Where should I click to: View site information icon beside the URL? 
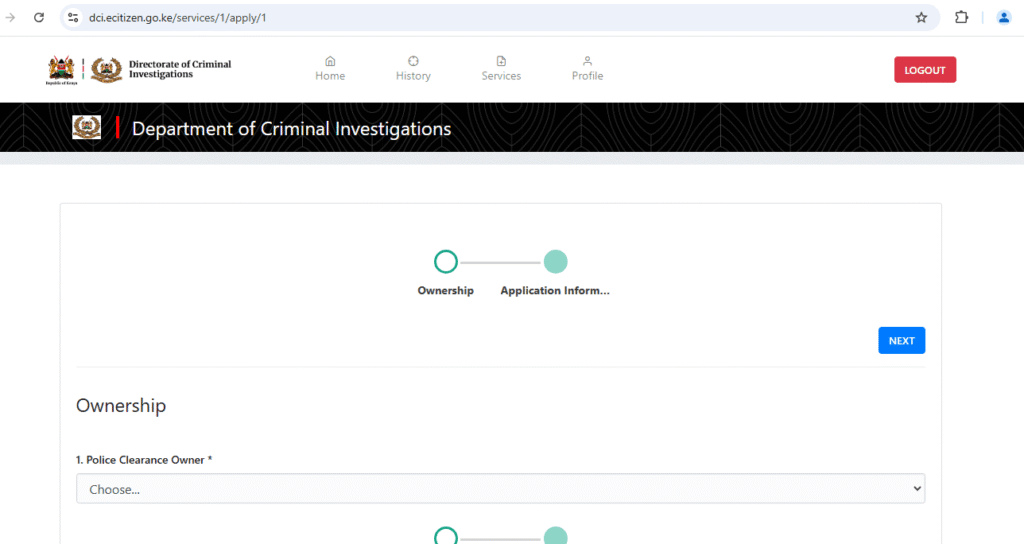point(73,18)
